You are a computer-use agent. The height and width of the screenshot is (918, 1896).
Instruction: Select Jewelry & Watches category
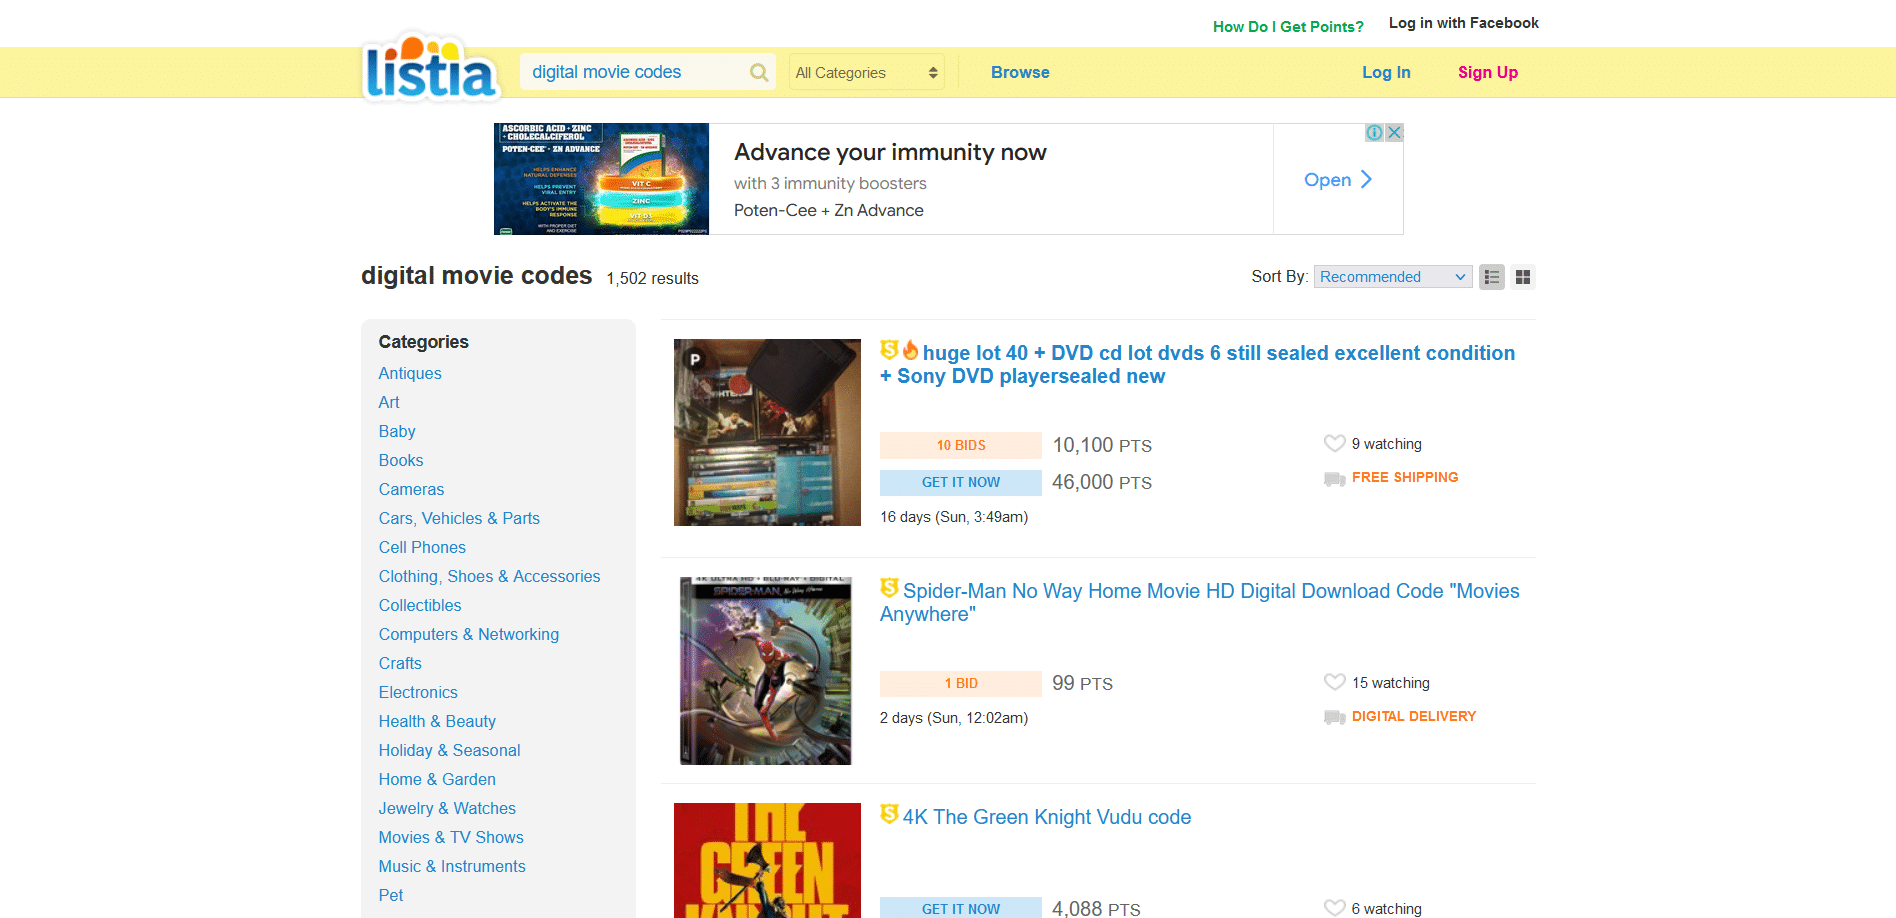pyautogui.click(x=447, y=808)
